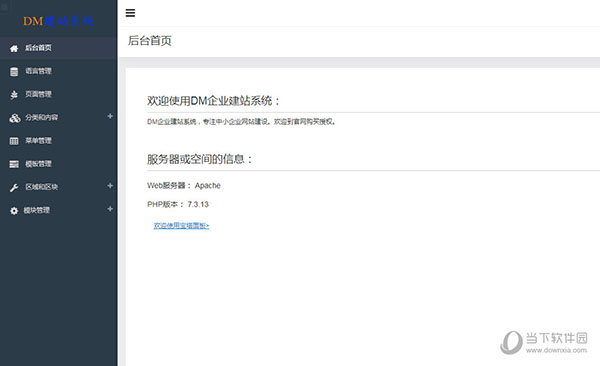
Task: Expand the 模块管理 submenu plus sign
Action: pyautogui.click(x=110, y=209)
